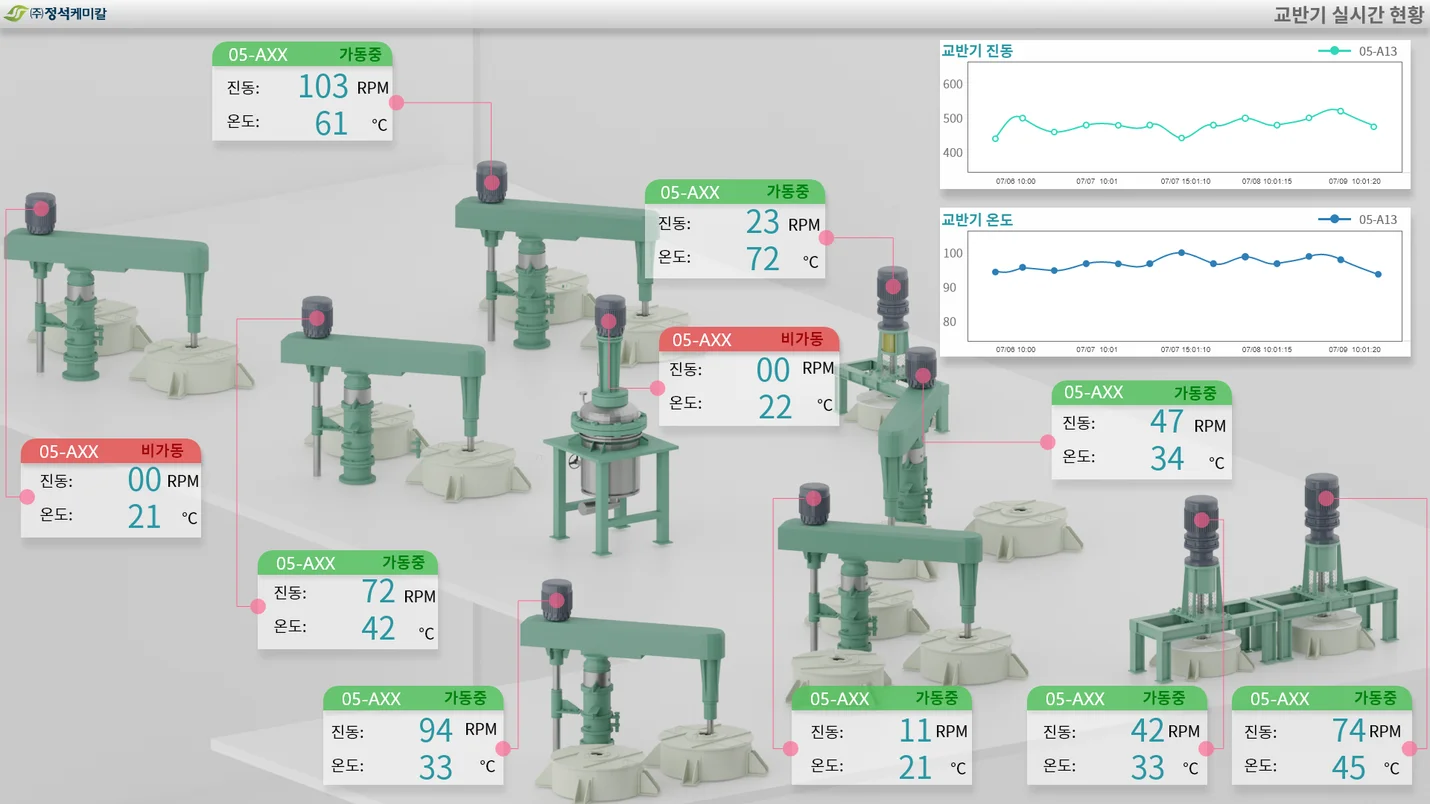This screenshot has height=804, width=1430.
Task: Open the 42 RPM equipment card
Action: [x=1117, y=735]
